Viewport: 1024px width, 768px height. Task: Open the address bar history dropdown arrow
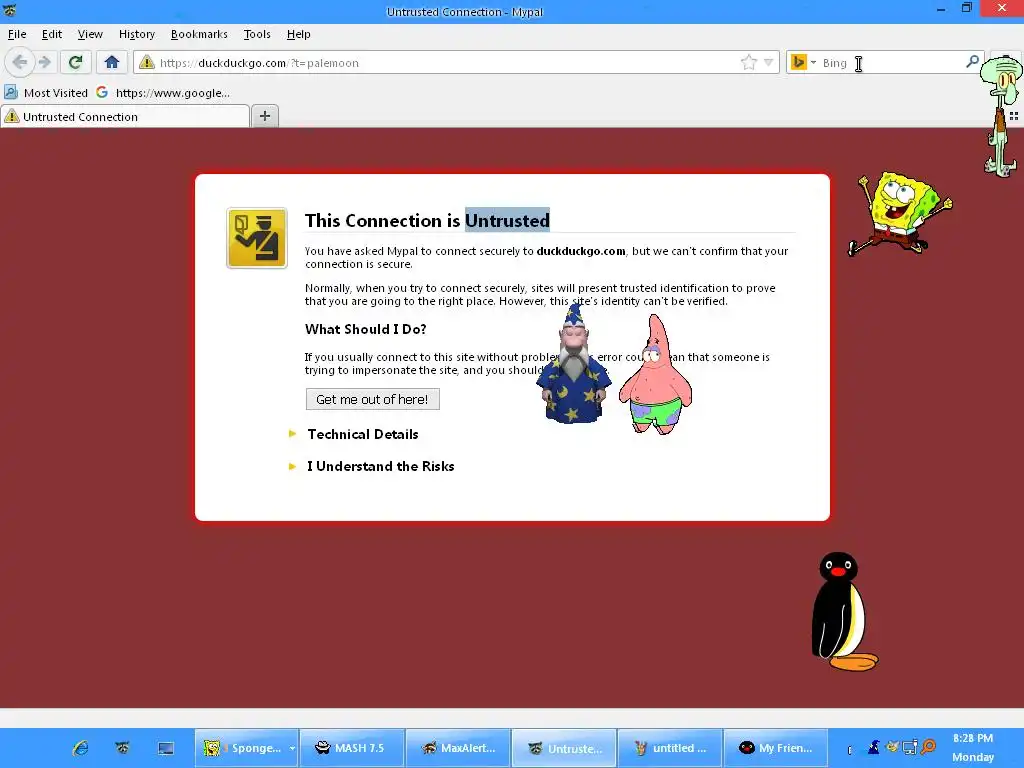click(769, 62)
